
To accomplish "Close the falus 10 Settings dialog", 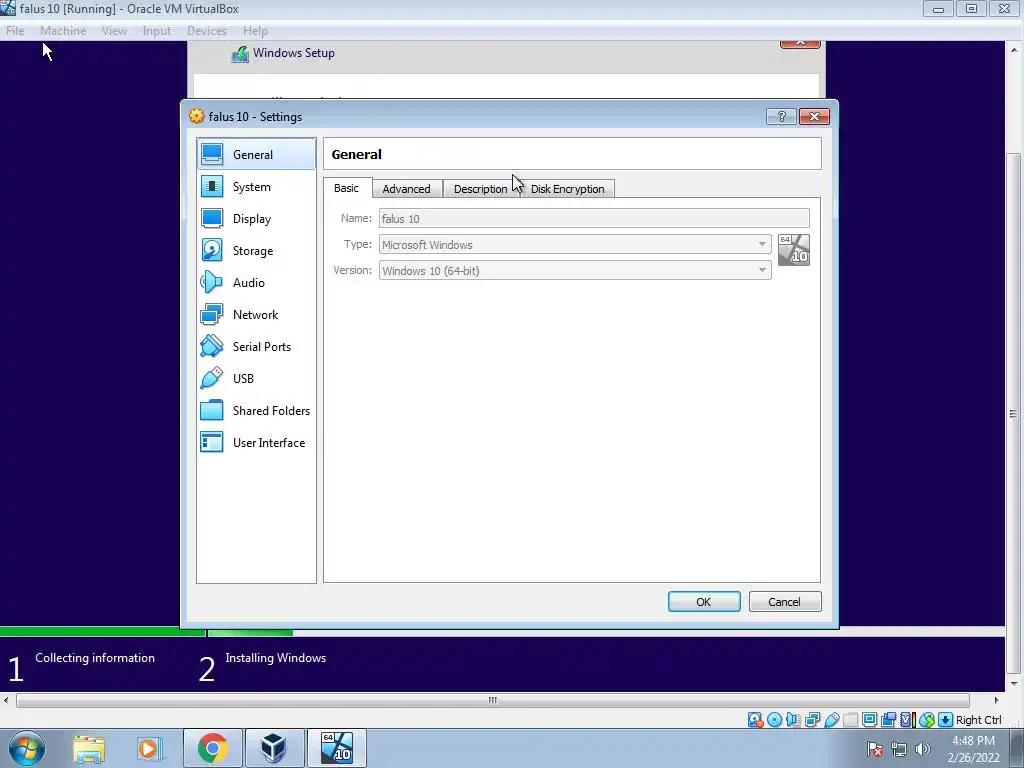I will pyautogui.click(x=814, y=116).
